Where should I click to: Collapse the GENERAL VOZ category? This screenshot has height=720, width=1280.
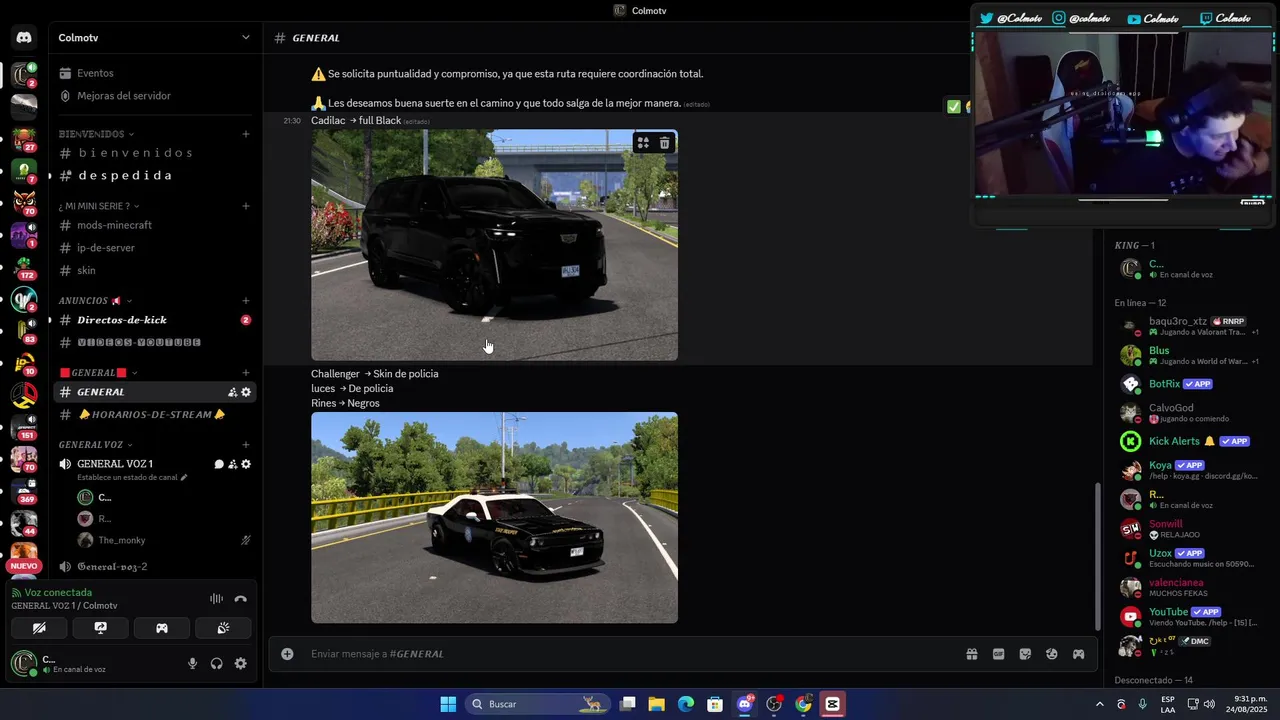click(x=96, y=444)
